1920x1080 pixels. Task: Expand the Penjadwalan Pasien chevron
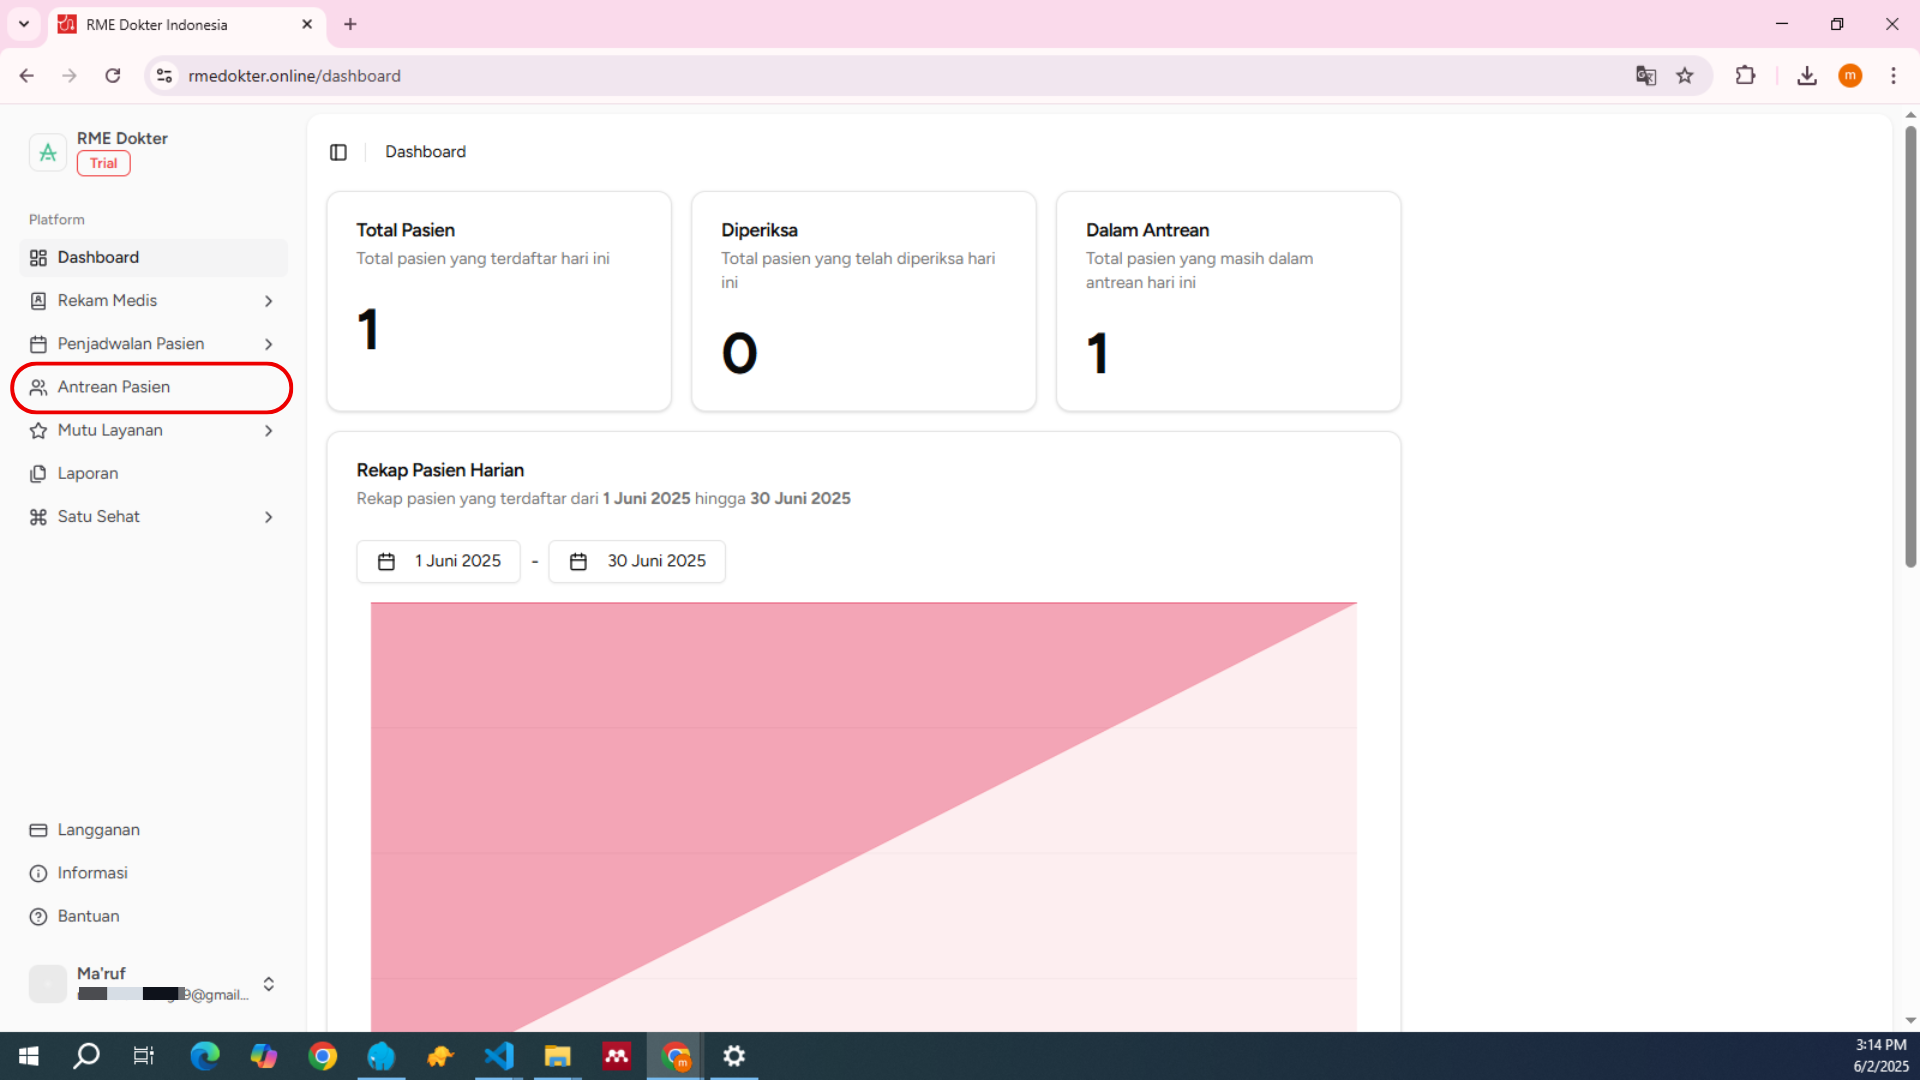point(268,344)
